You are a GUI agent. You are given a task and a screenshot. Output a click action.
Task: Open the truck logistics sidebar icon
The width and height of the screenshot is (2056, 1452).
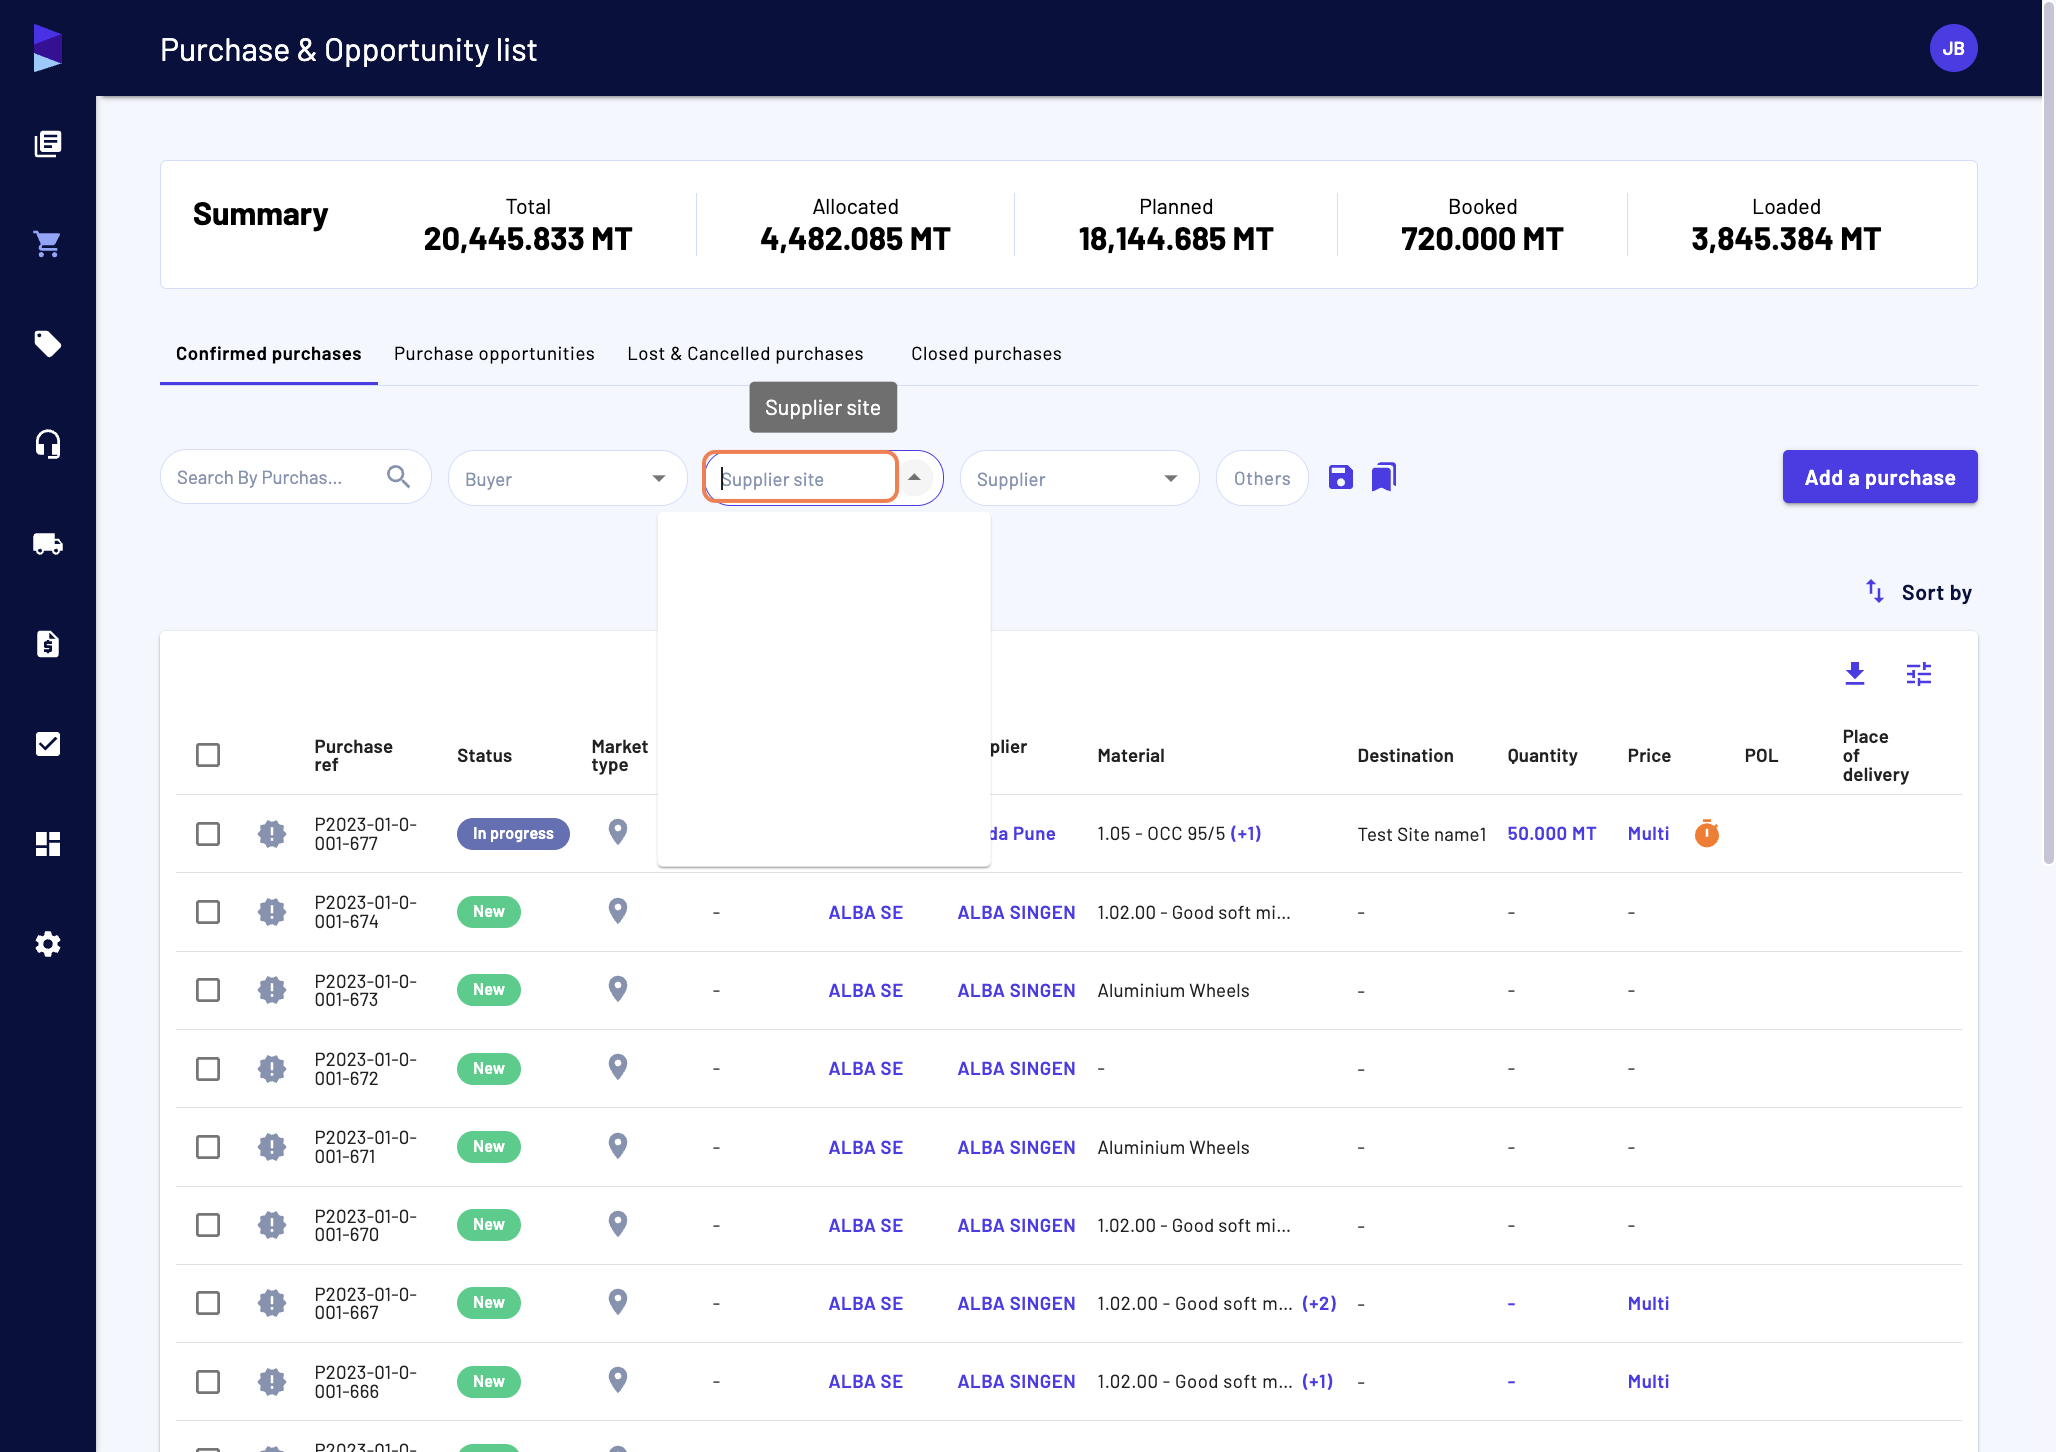[x=48, y=544]
